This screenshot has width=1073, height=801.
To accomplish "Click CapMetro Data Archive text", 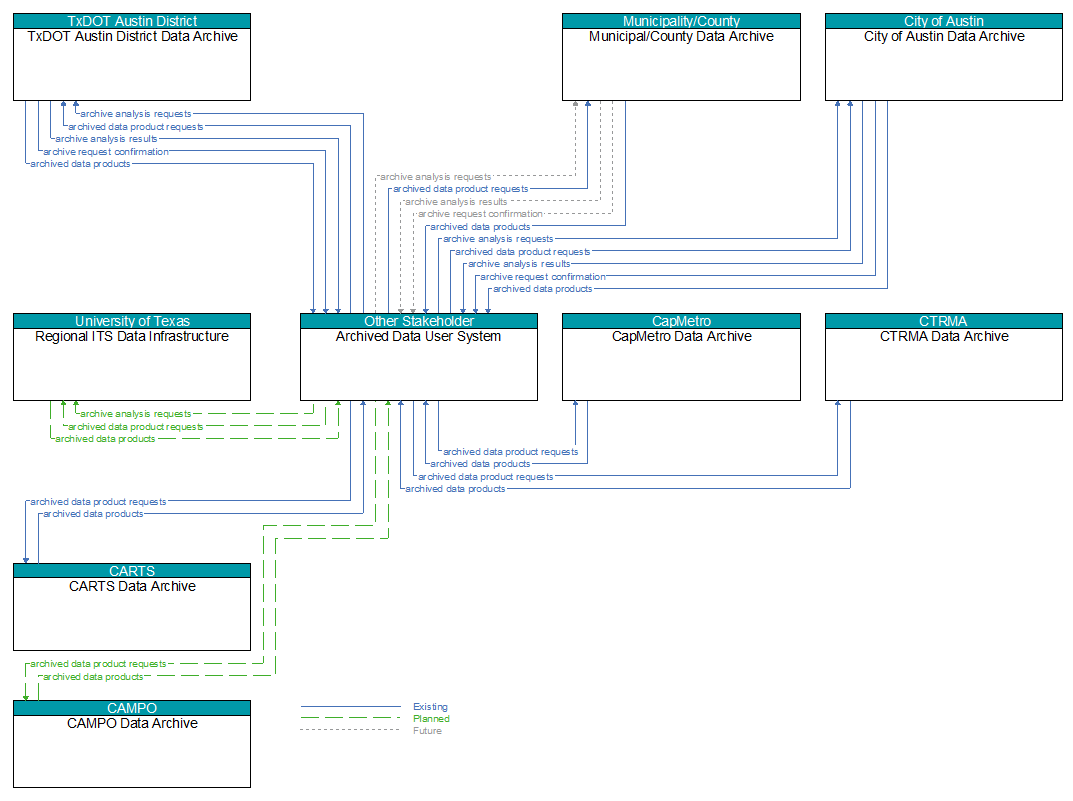I will point(682,337).
